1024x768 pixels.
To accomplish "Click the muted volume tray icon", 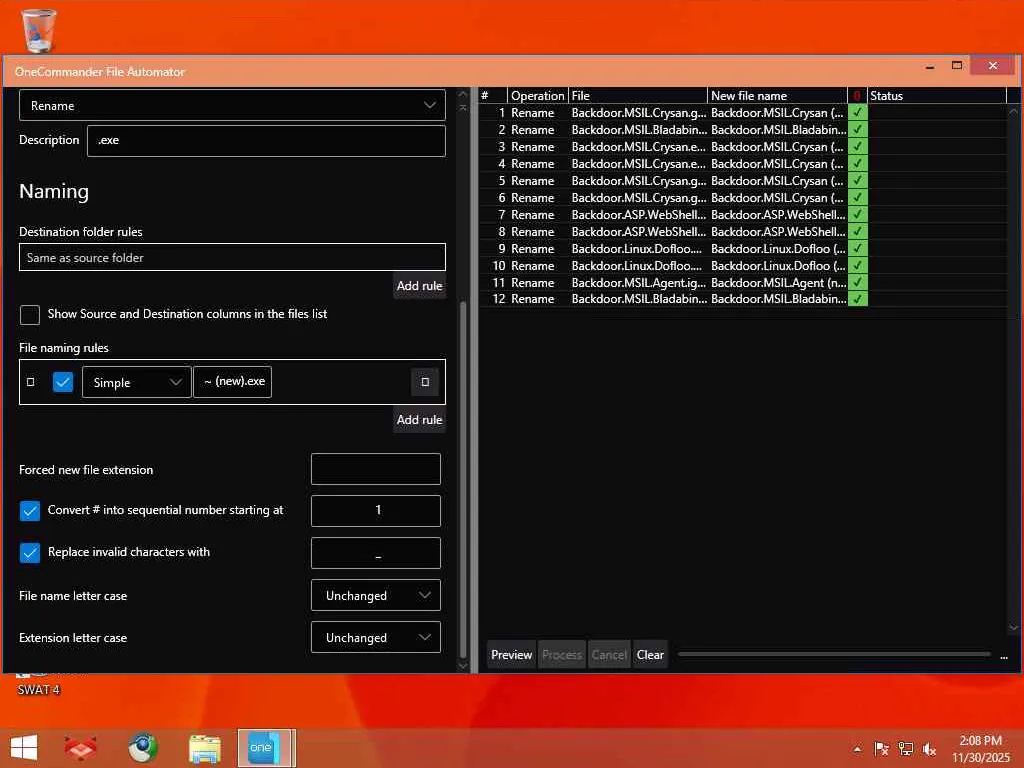I will (x=929, y=749).
